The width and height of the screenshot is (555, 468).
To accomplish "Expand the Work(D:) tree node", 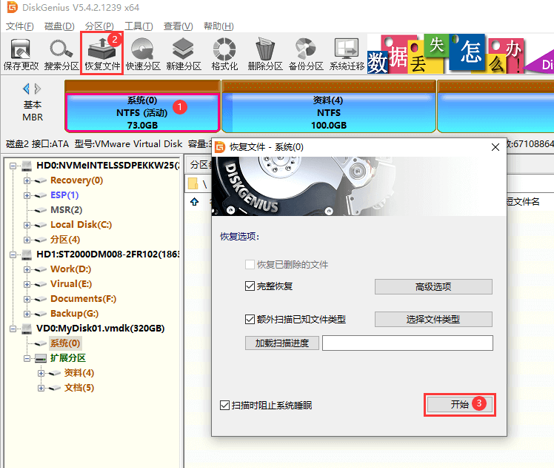I will [27, 269].
